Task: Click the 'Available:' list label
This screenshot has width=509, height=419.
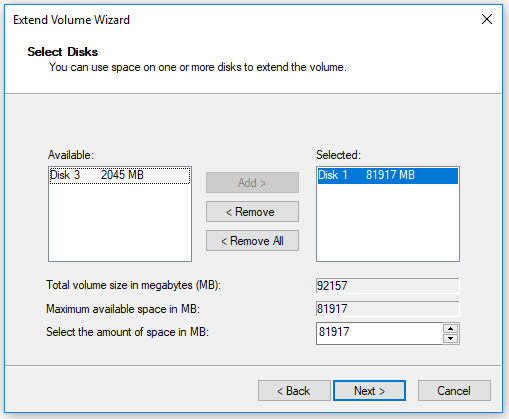Action: point(71,155)
